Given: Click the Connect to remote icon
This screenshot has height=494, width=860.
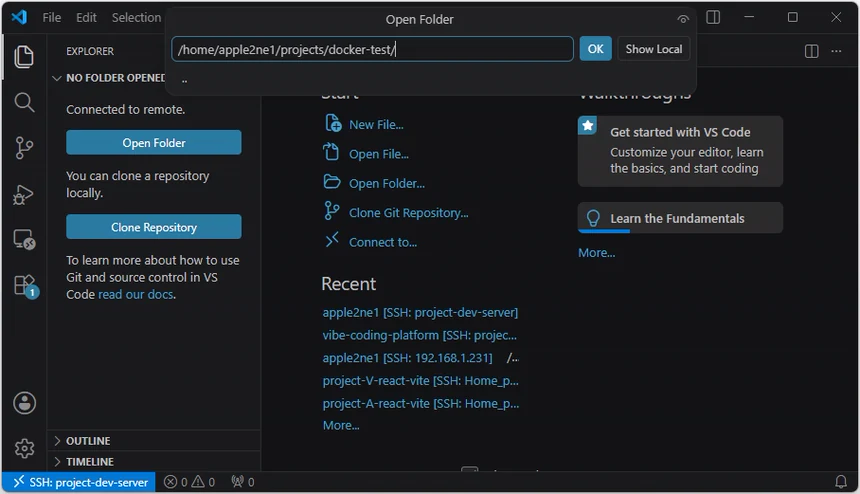Looking at the screenshot, I should pyautogui.click(x=332, y=240).
